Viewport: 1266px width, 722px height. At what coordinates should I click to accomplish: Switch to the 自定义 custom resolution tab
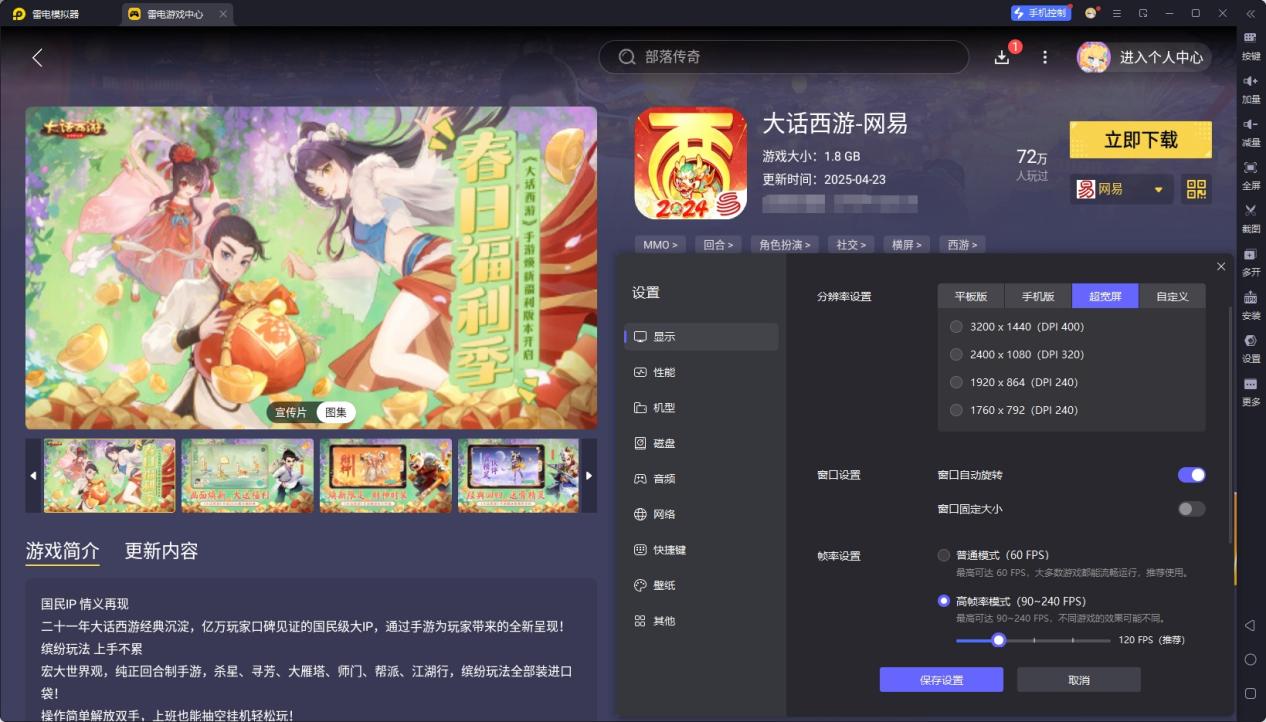point(1172,296)
